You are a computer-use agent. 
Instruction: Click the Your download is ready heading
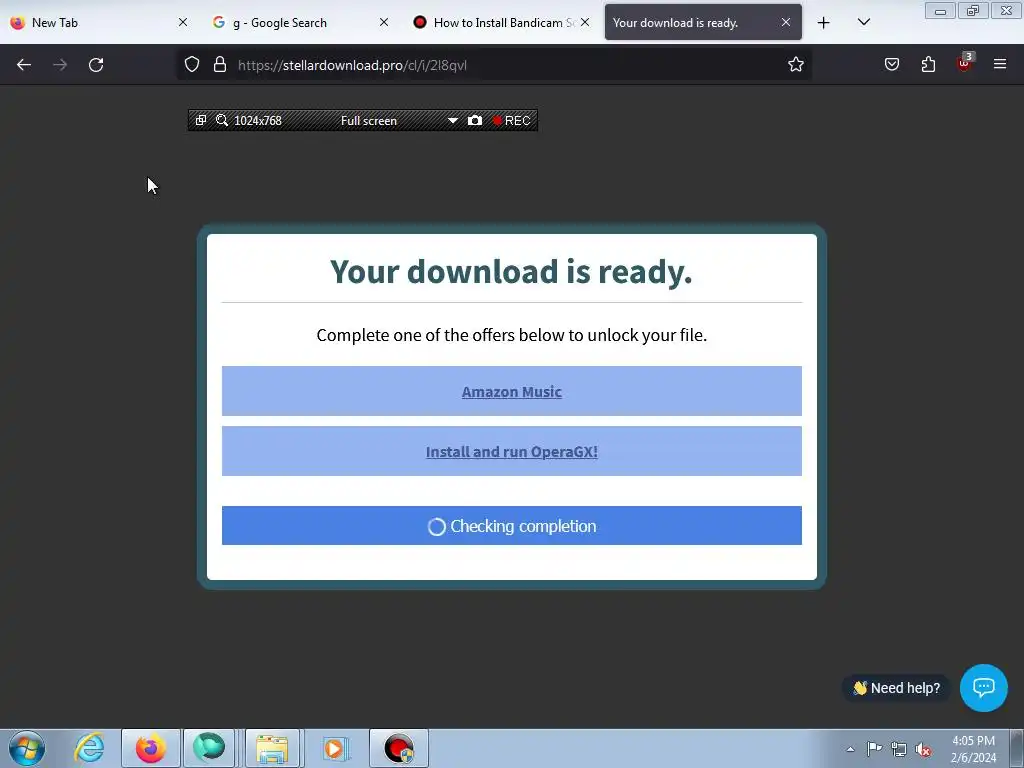(x=511, y=271)
